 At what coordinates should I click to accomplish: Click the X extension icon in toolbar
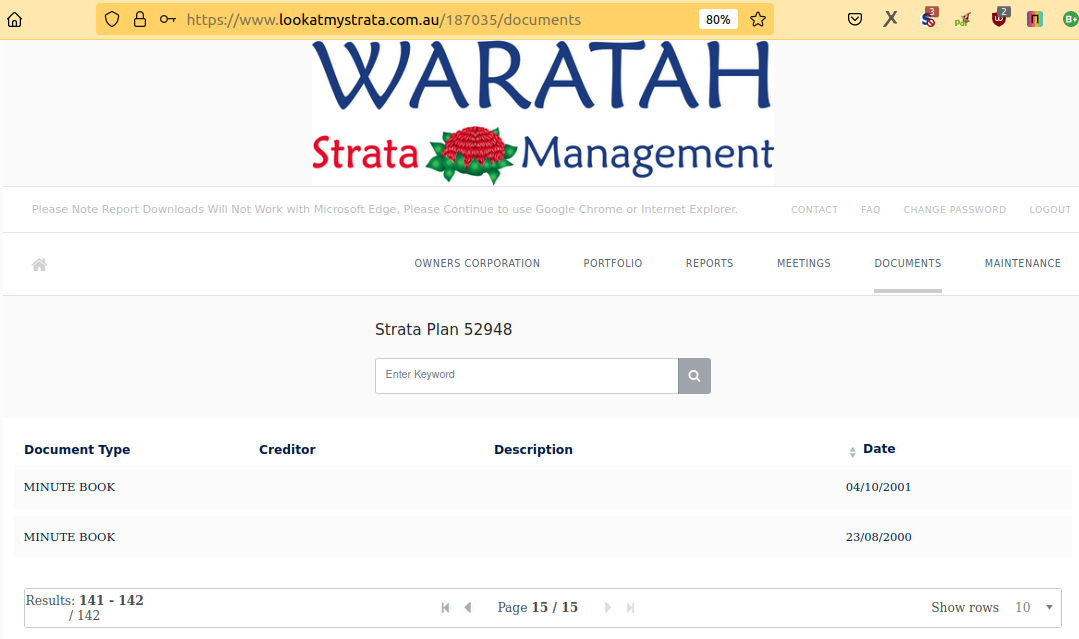[x=890, y=19]
